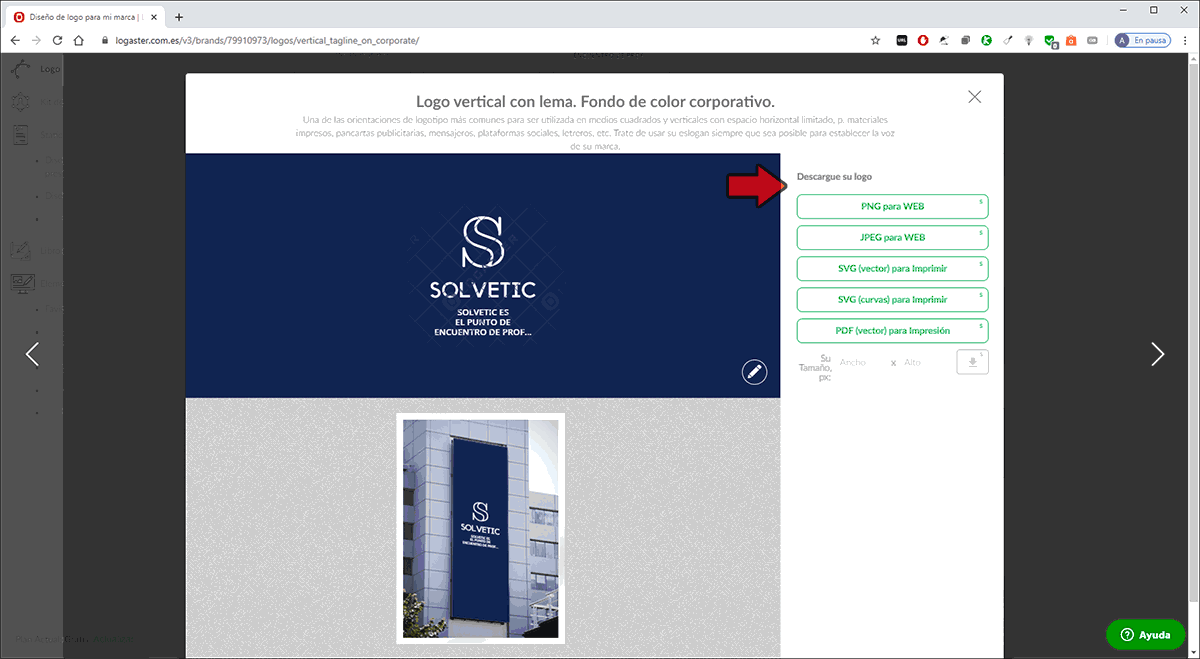Close the Diseño de logo tab
This screenshot has height=659, width=1200.
(x=153, y=17)
